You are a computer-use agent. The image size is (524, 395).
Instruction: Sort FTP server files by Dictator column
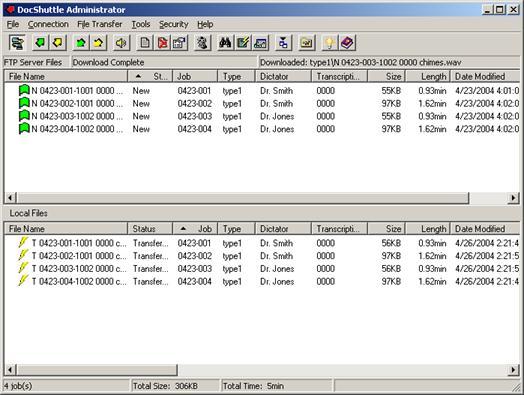click(x=283, y=77)
